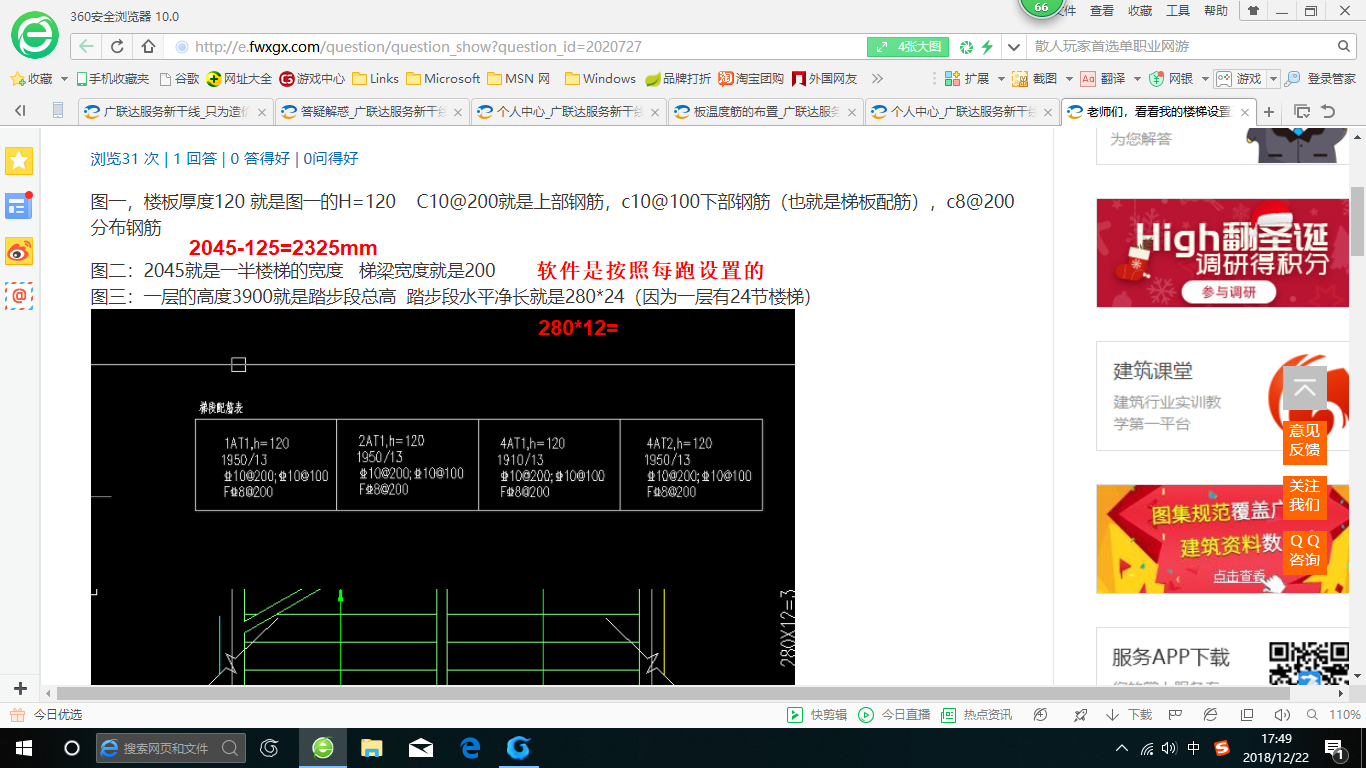Open the 游戏中心 bookmark

[312, 78]
